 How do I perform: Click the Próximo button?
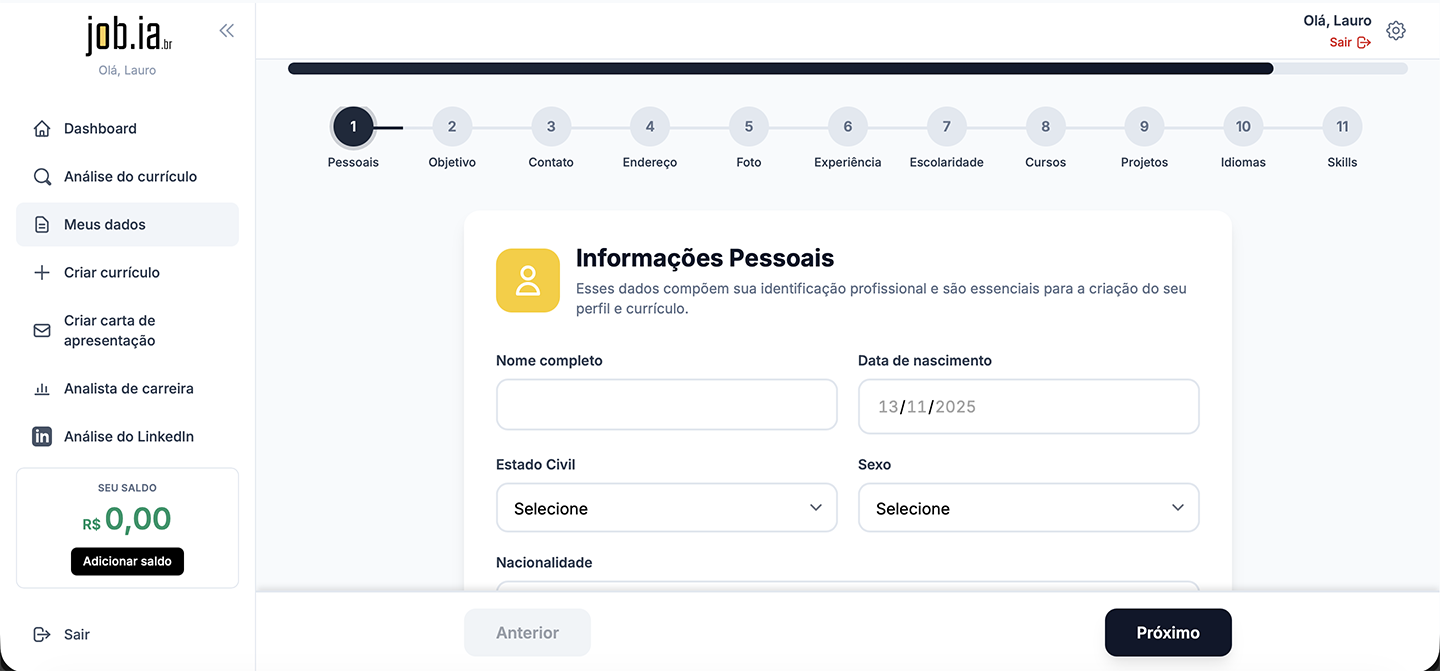[x=1167, y=632]
